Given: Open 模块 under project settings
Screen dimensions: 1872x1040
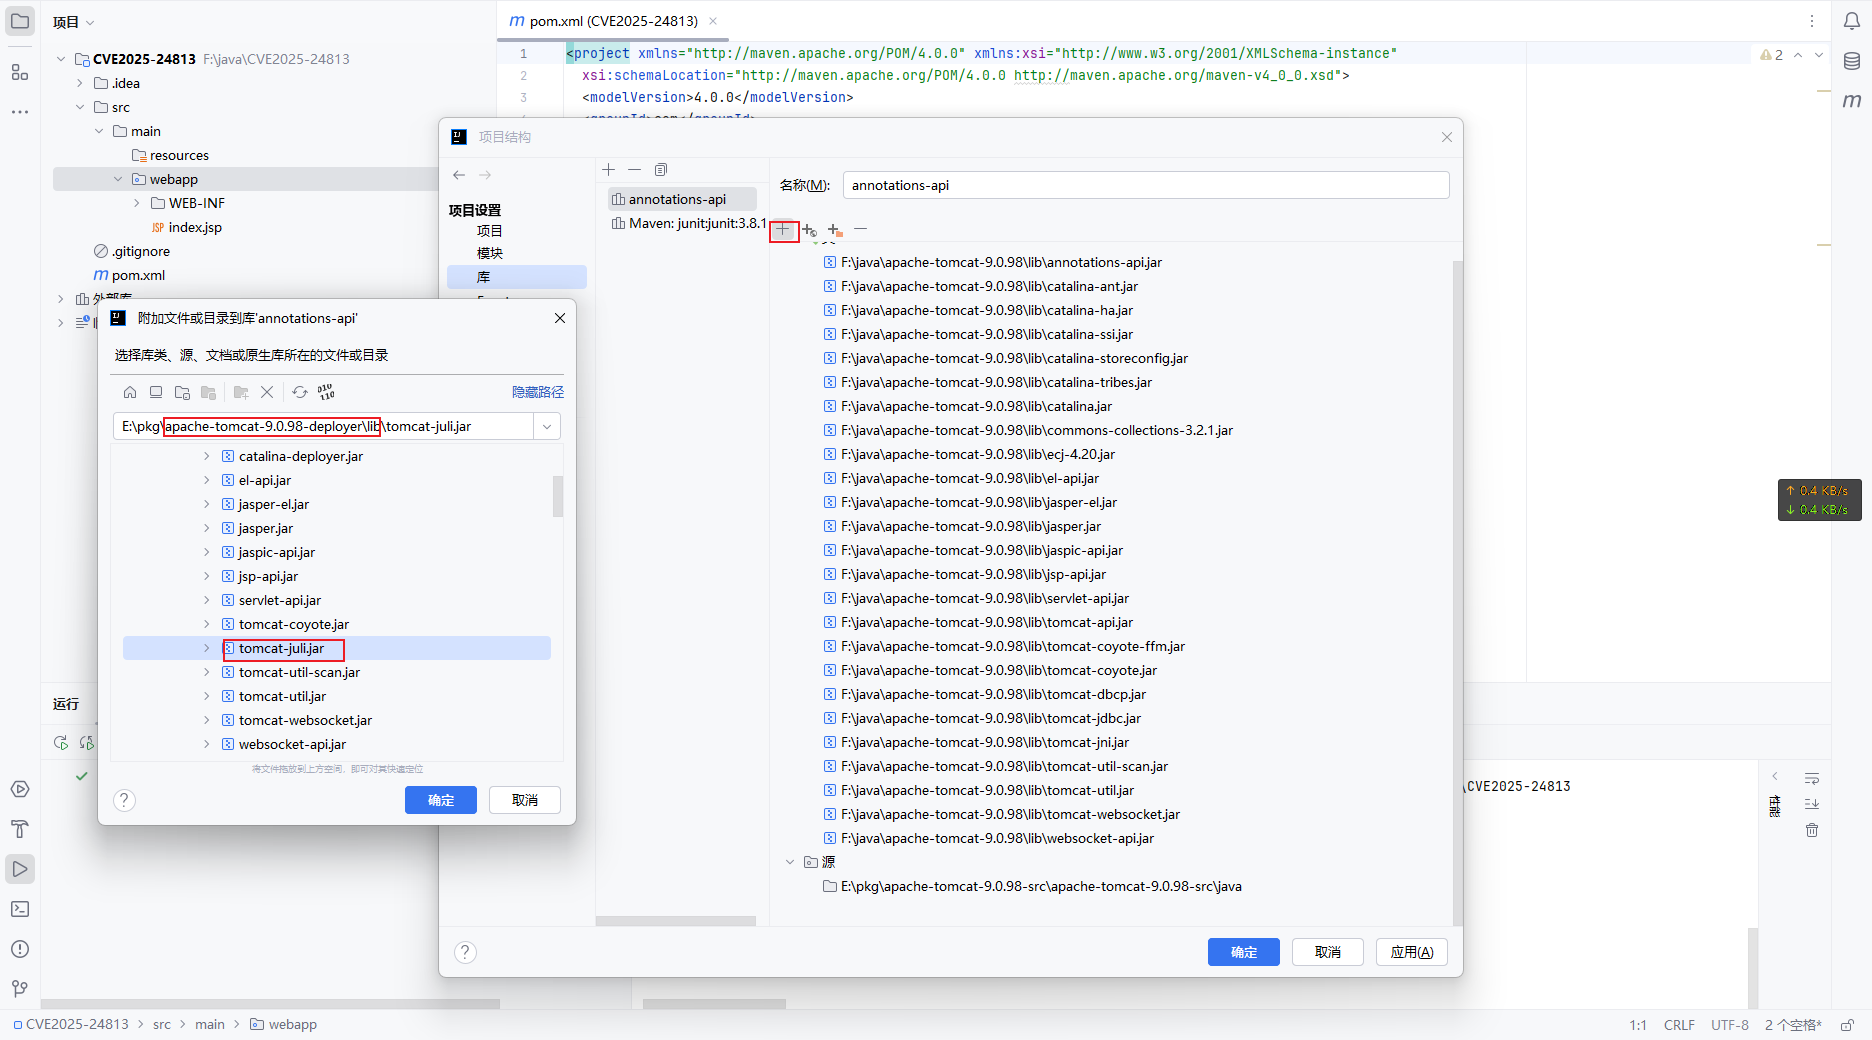Looking at the screenshot, I should pos(490,254).
